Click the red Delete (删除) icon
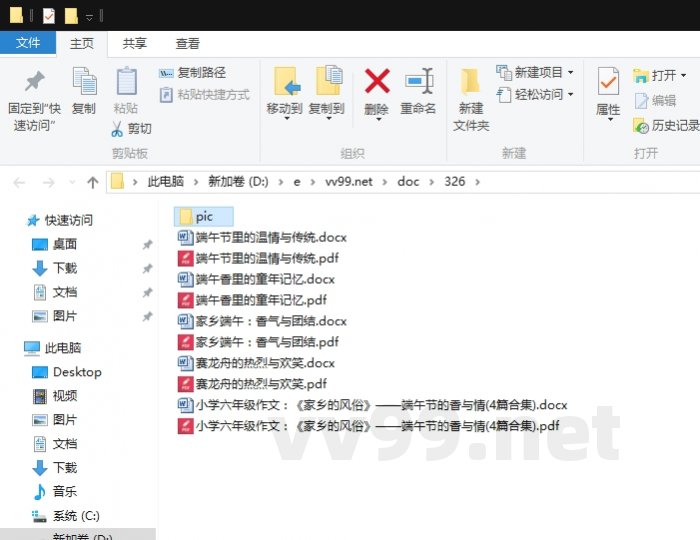Image resolution: width=700 pixels, height=540 pixels. point(377,81)
